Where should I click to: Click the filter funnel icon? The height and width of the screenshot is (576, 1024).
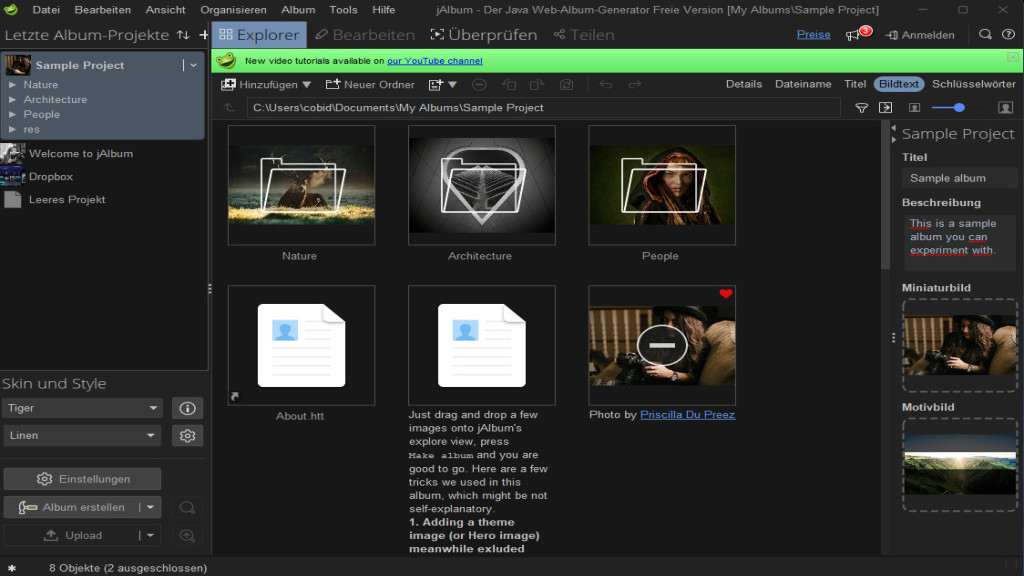click(861, 107)
